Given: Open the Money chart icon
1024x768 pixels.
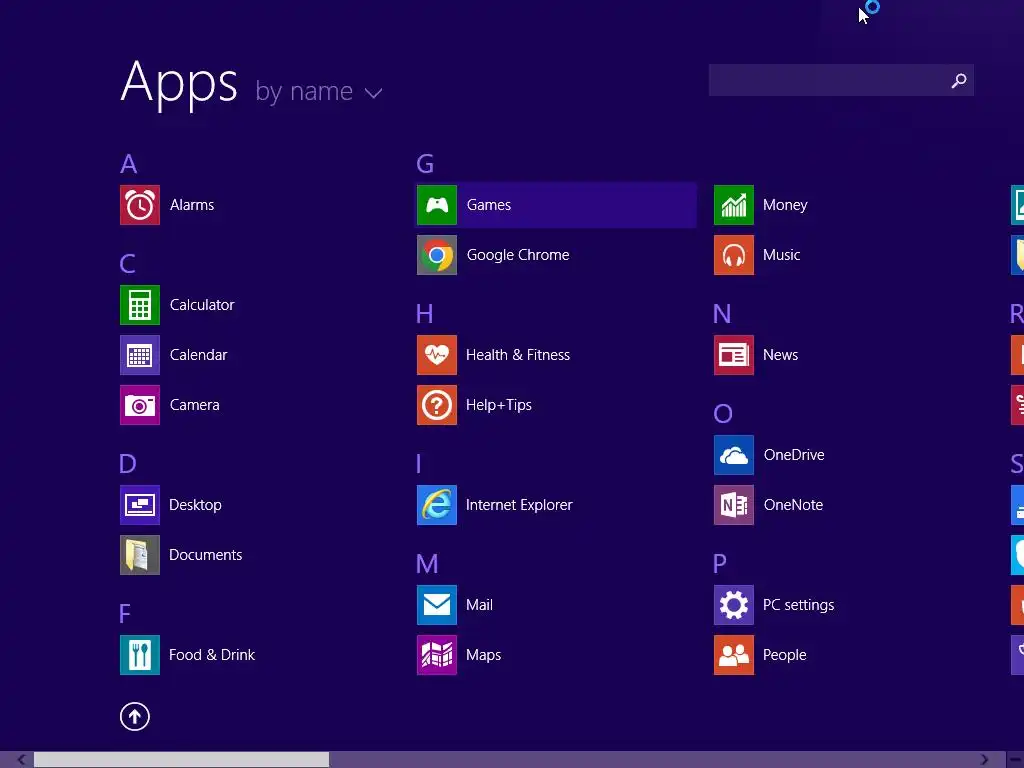Looking at the screenshot, I should [x=734, y=205].
